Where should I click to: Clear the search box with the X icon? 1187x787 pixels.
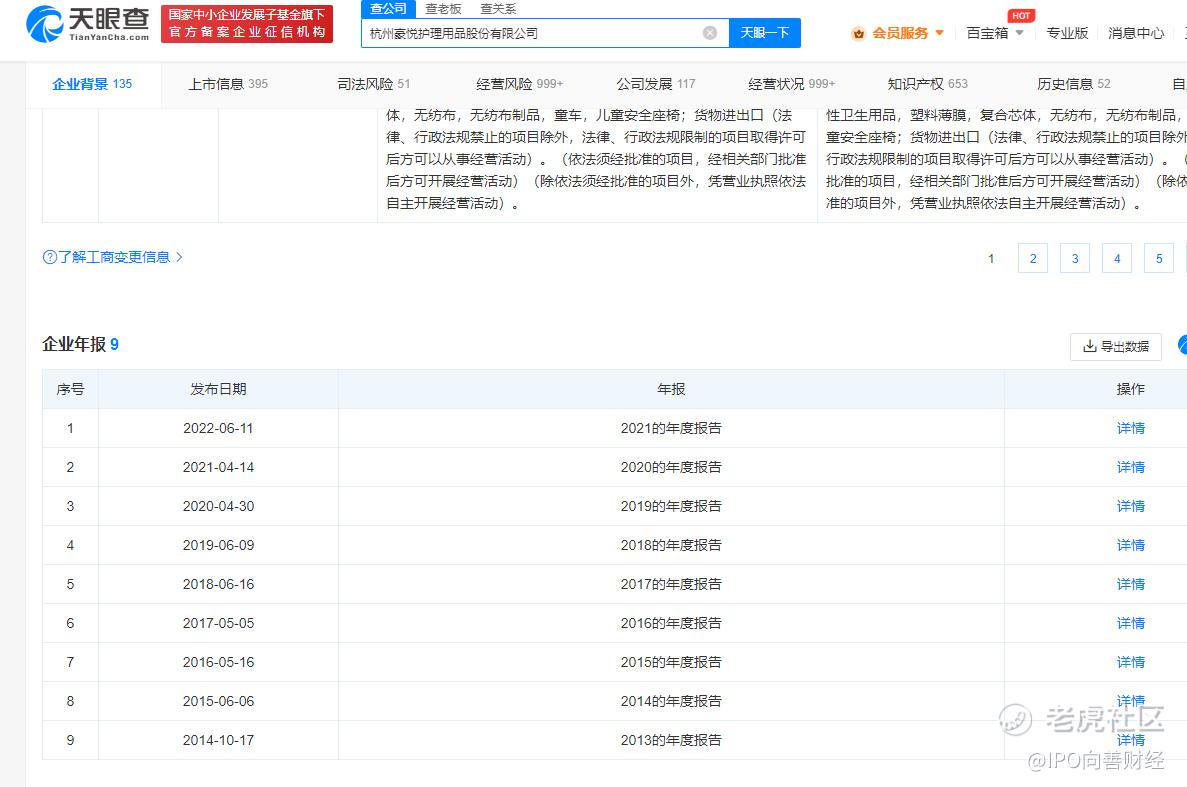(710, 33)
